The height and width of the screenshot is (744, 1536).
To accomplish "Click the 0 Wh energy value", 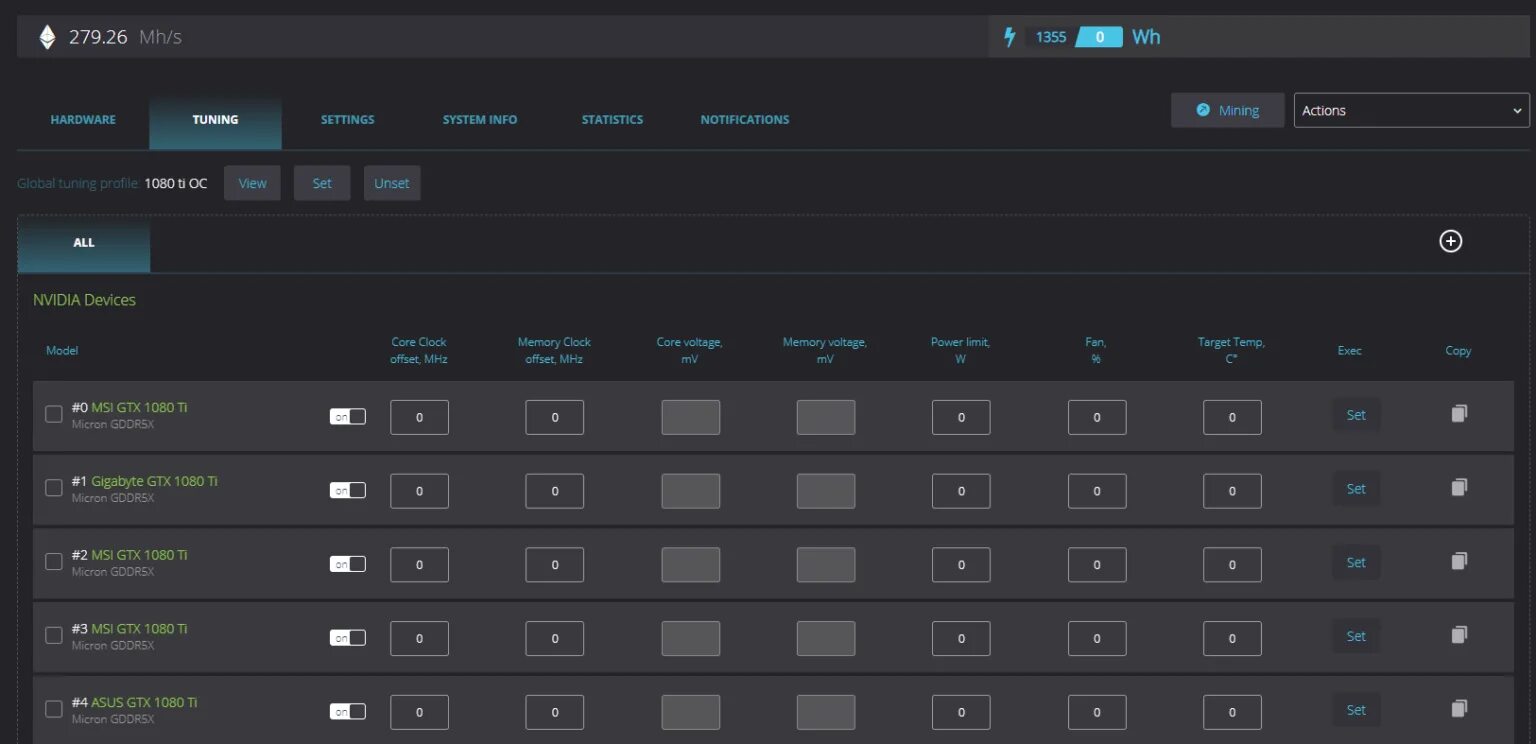I will point(1100,37).
